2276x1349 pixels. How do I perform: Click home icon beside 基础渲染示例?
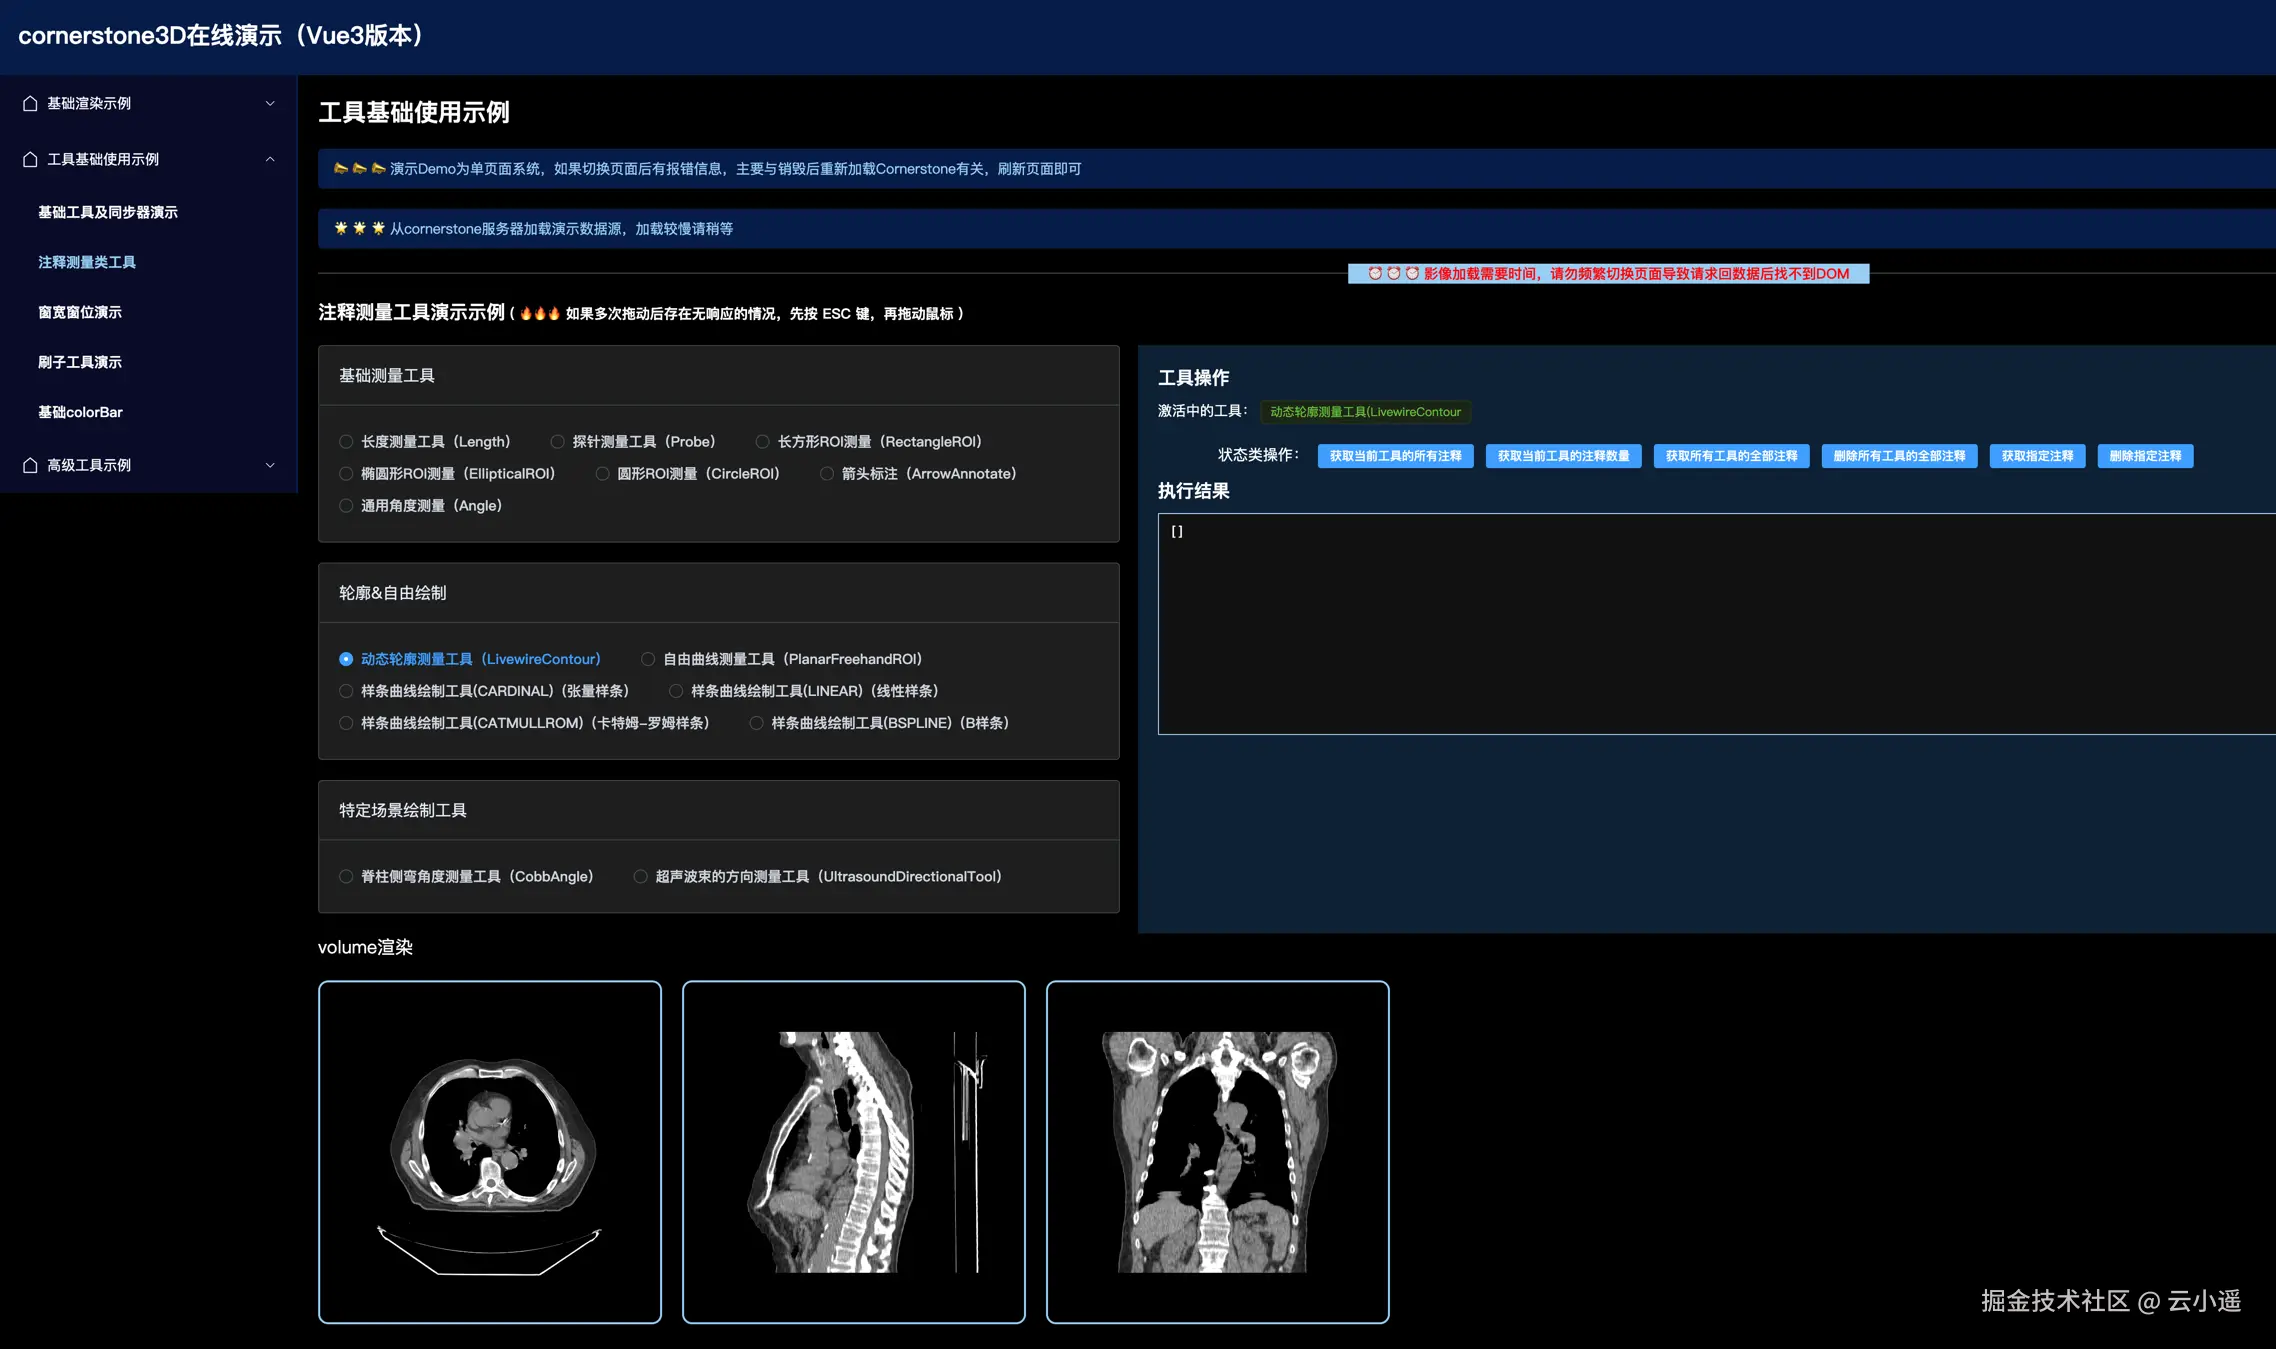[30, 103]
